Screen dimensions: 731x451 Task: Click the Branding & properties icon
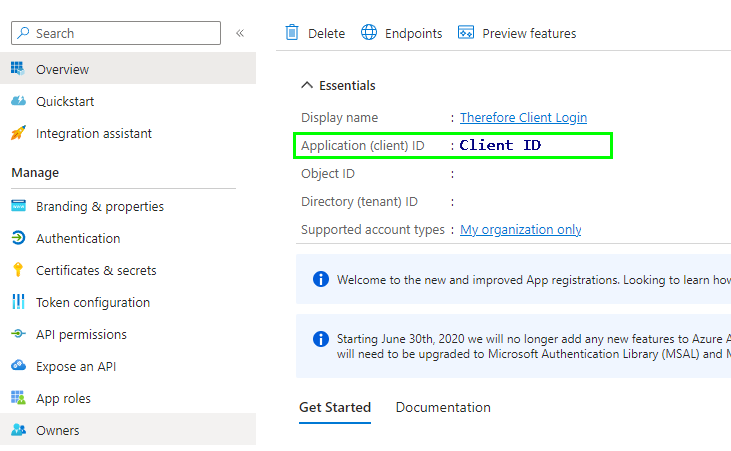(x=18, y=206)
